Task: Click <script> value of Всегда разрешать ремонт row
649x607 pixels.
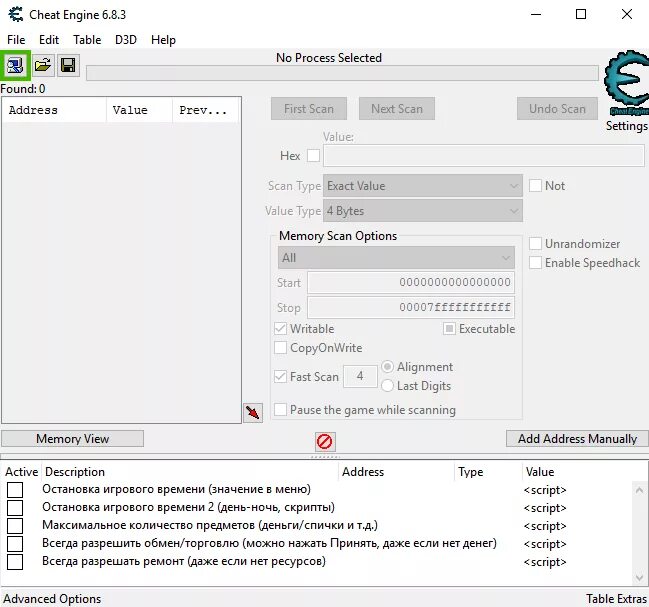Action: [545, 562]
